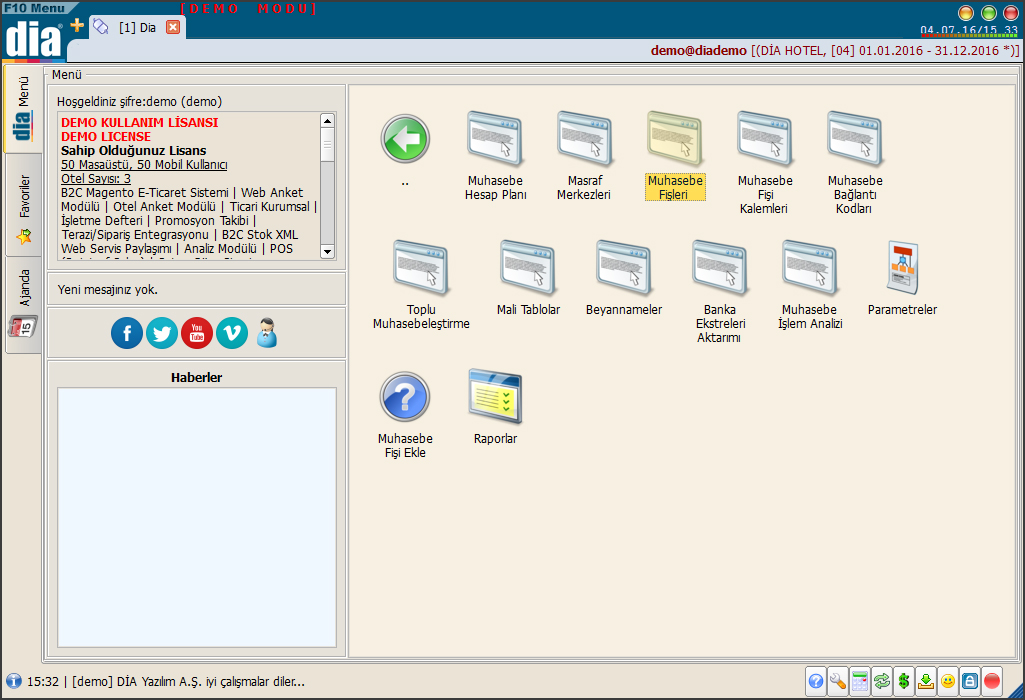The height and width of the screenshot is (700, 1025).
Task: Click the 50 Masaüstü, 50 Mobil Kullanıcı link
Action: pyautogui.click(x=144, y=165)
